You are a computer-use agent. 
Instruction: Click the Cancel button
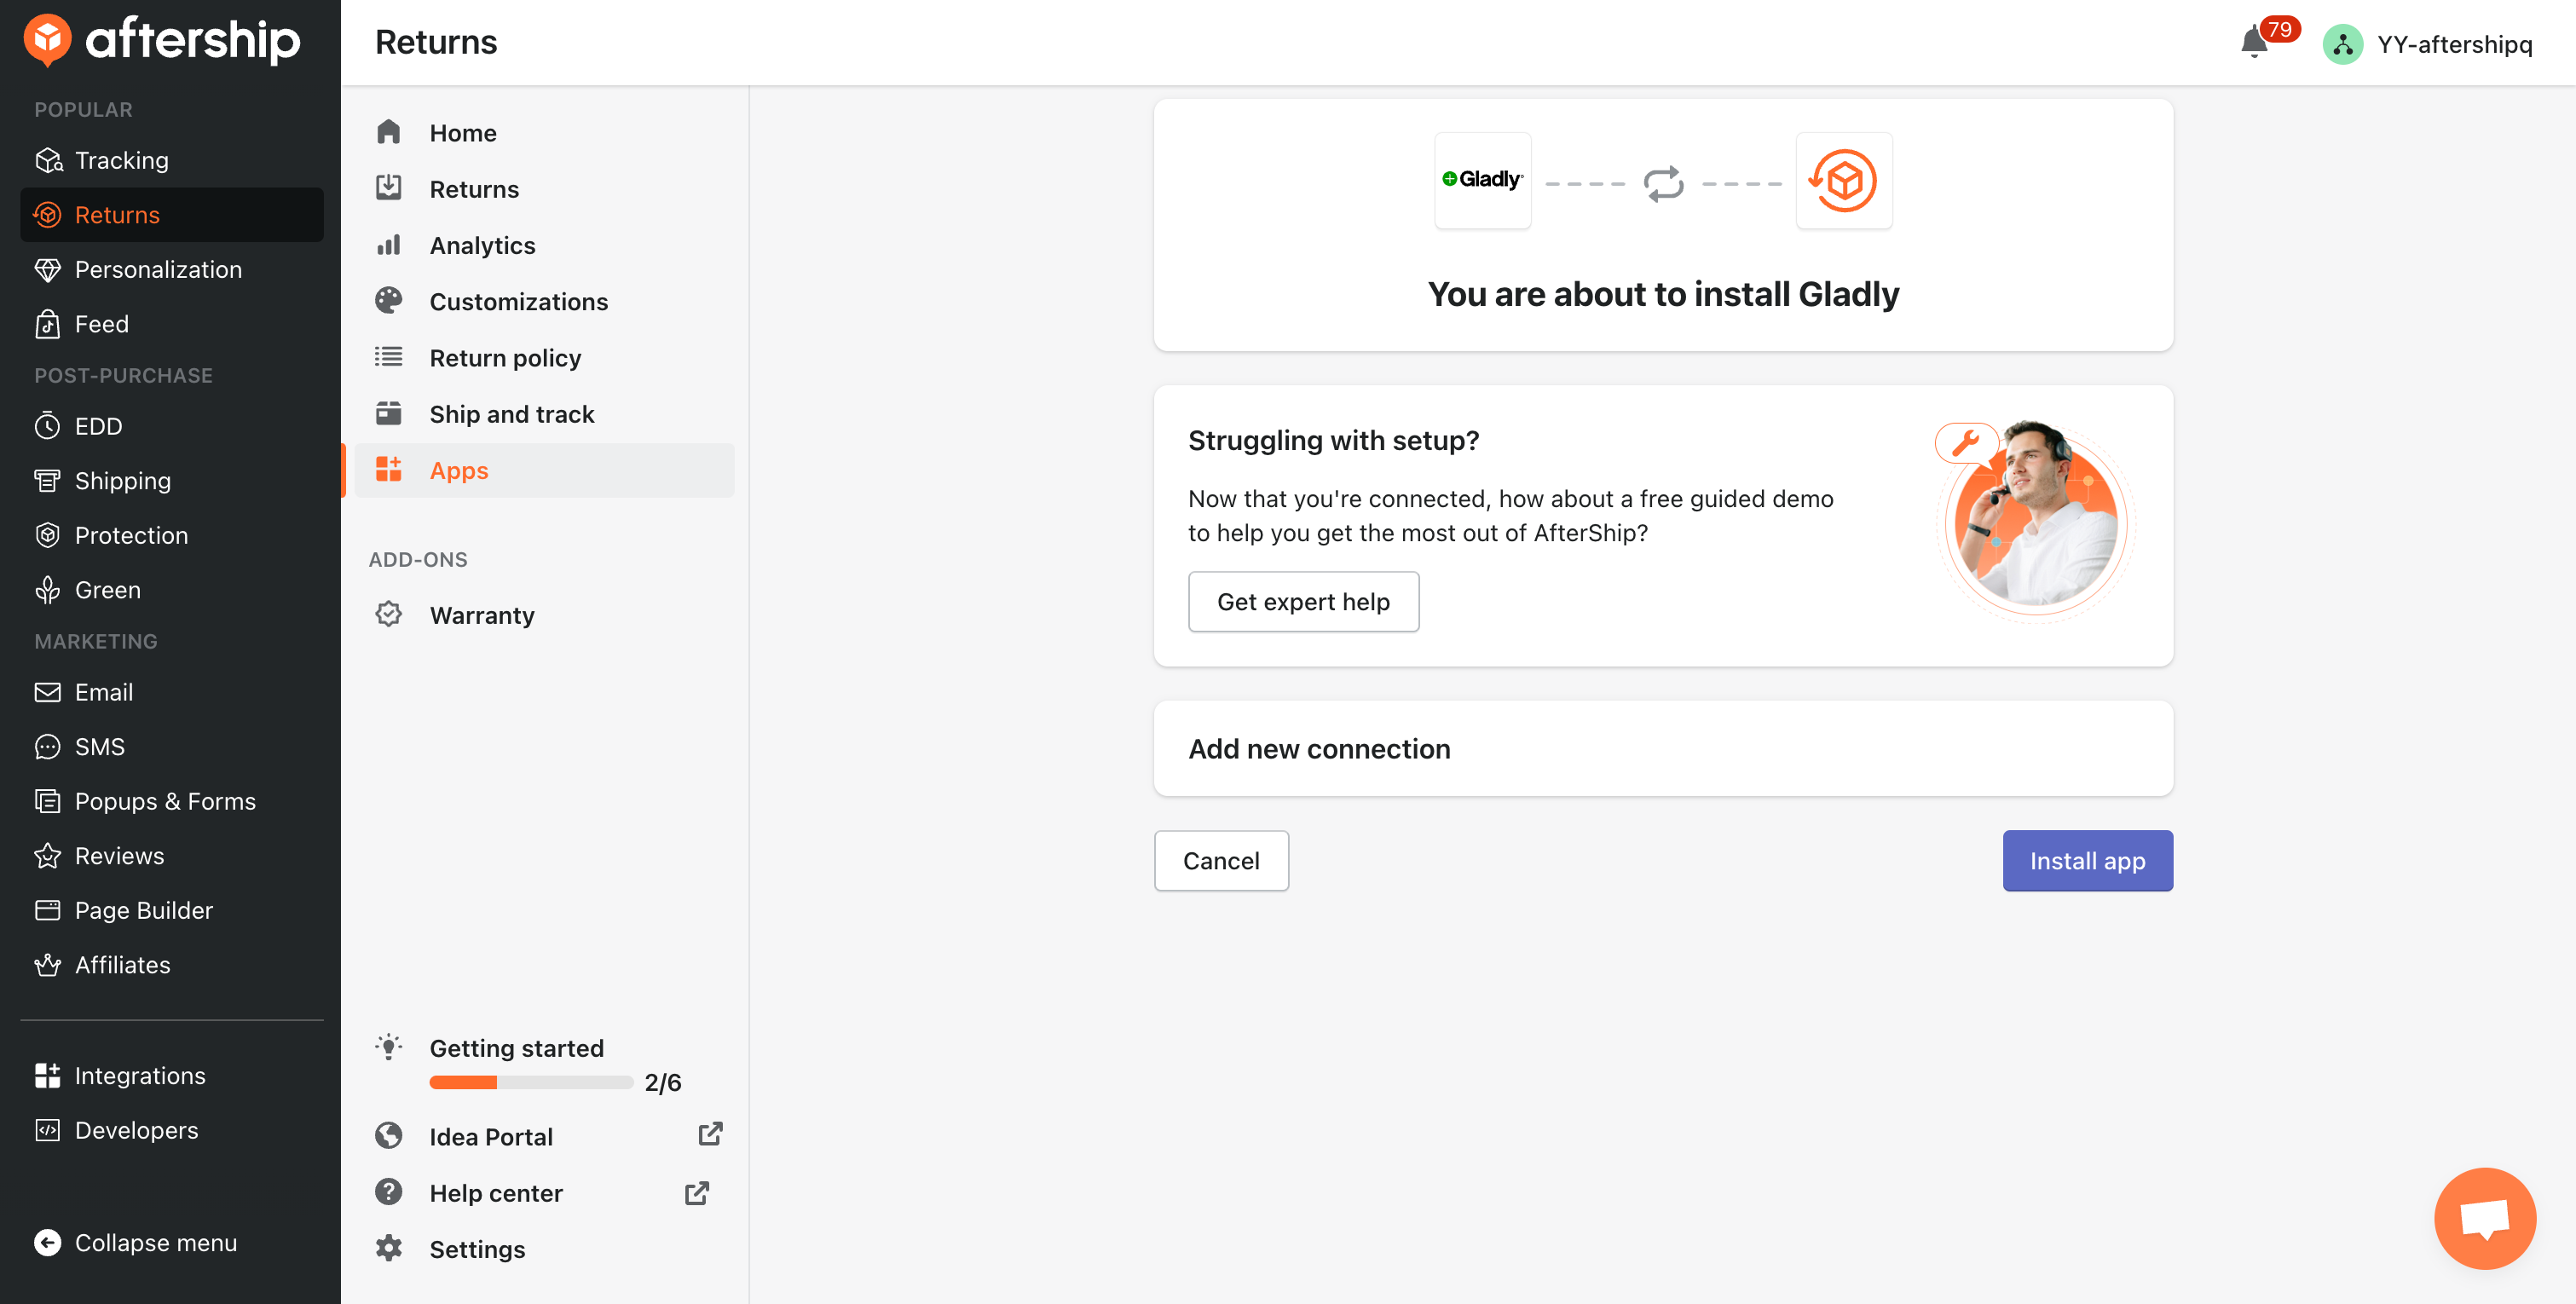coord(1220,860)
